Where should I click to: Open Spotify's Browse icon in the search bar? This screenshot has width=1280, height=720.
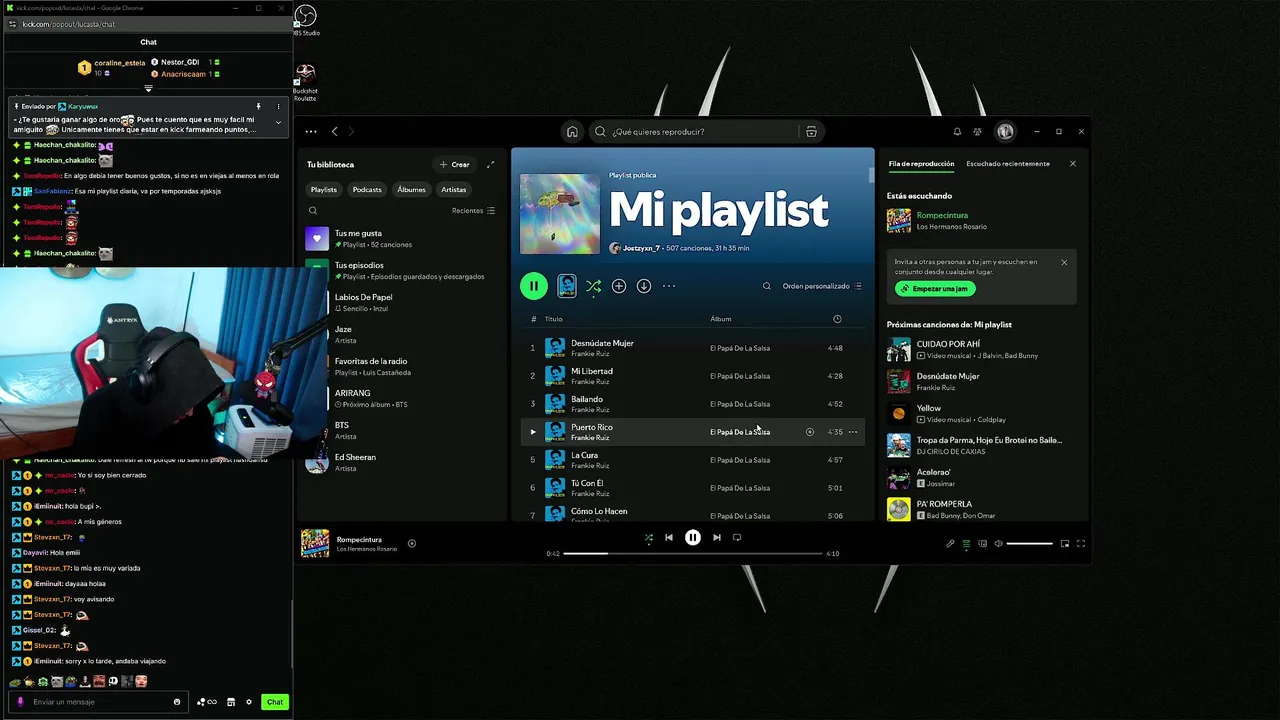tap(811, 131)
